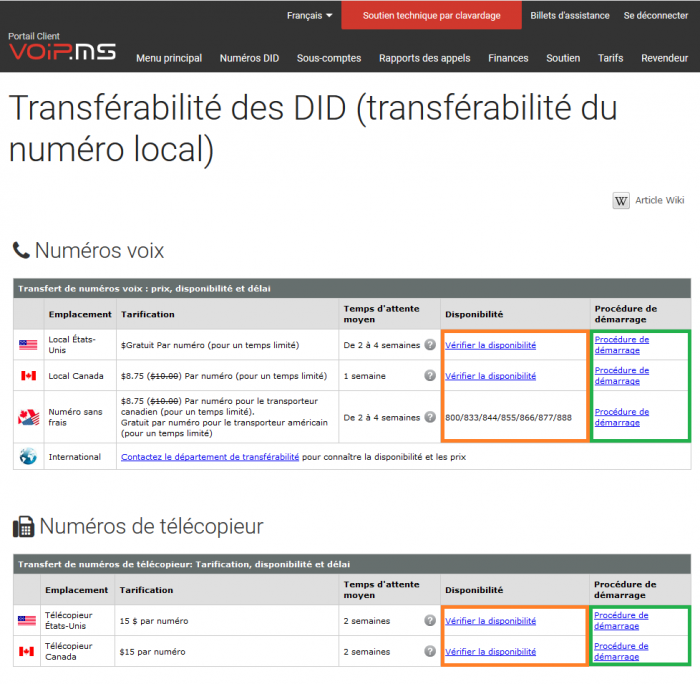Image resolution: width=700 pixels, height=684 pixels.
Task: Open Procédure de démarrage for Local Canada
Action: tap(621, 375)
